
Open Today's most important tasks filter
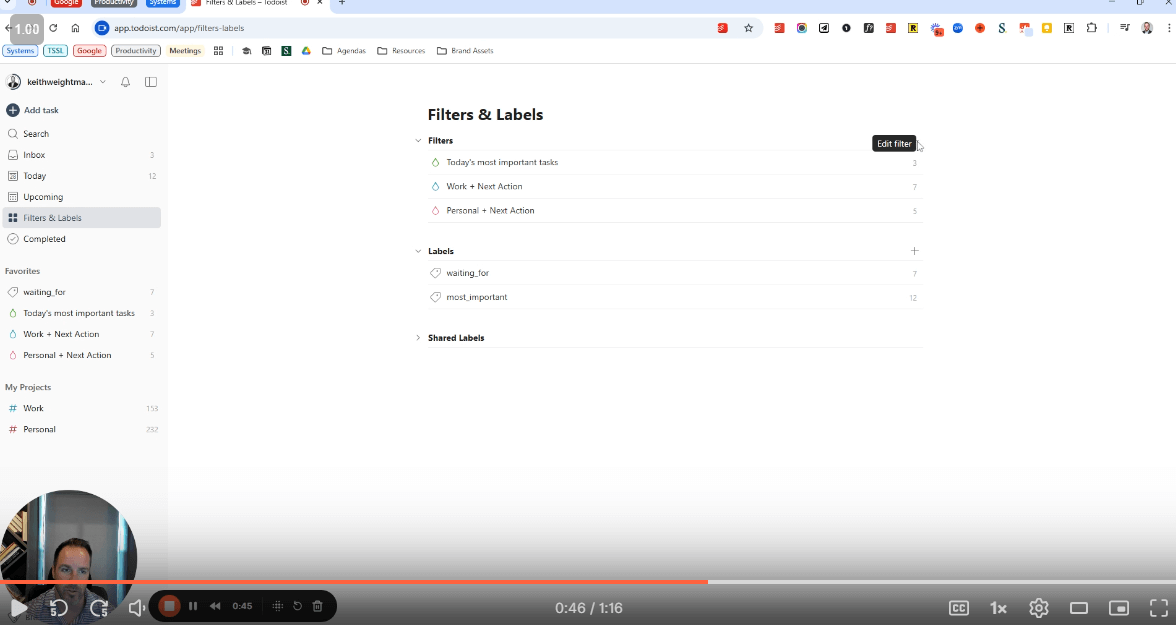pyautogui.click(x=674, y=162)
